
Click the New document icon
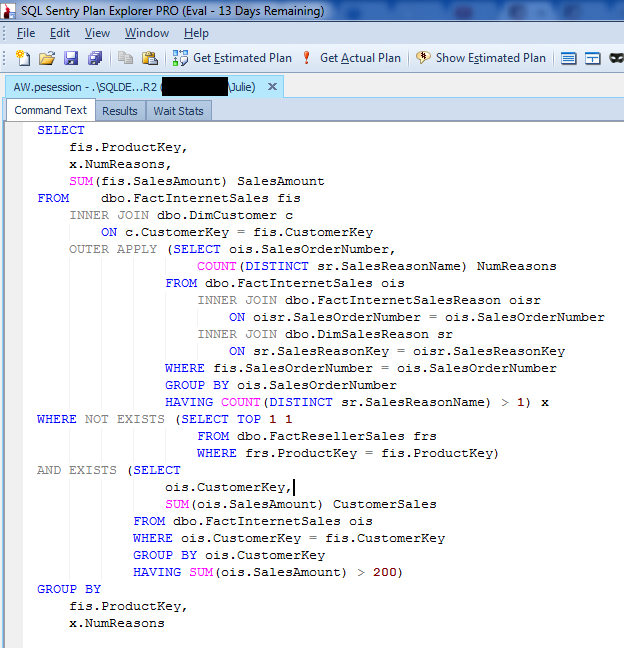click(23, 58)
